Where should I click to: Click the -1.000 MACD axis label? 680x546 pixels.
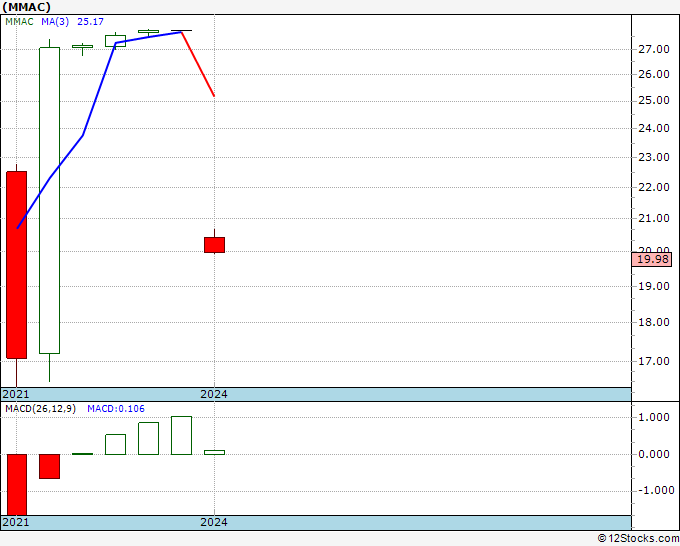point(656,490)
